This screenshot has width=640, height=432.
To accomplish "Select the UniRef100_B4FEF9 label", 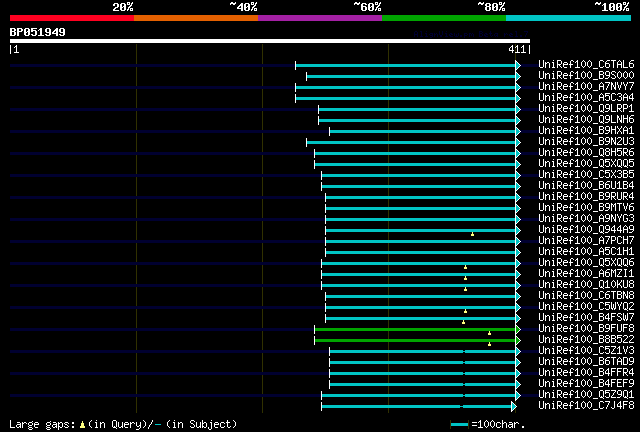I will pos(586,384).
